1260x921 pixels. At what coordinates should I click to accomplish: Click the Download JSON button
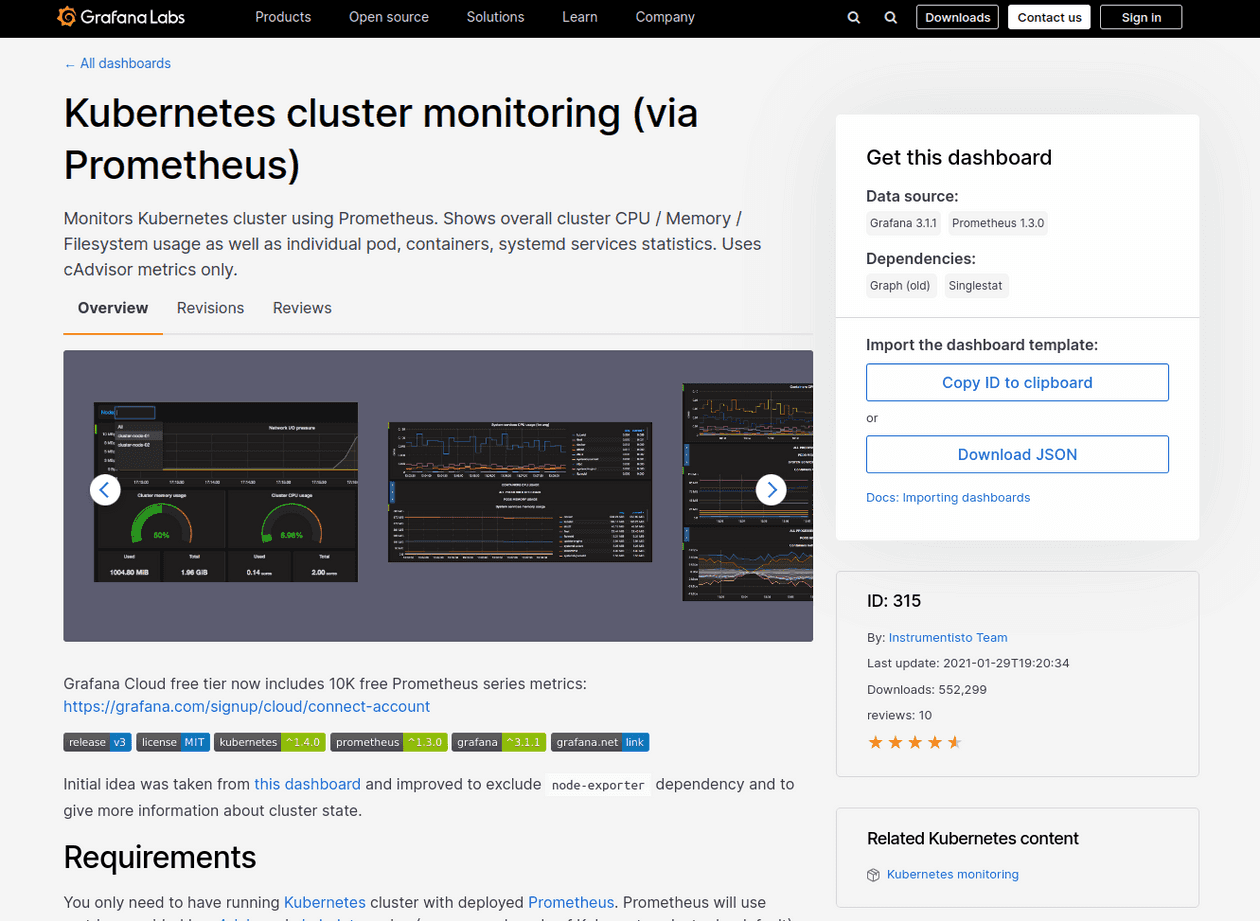1017,454
